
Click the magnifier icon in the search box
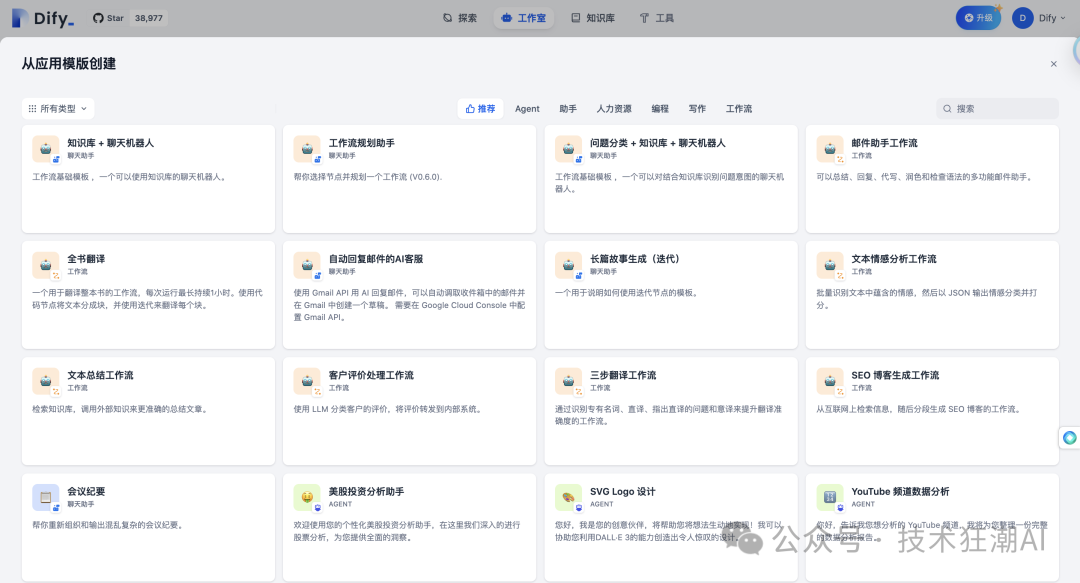point(947,109)
